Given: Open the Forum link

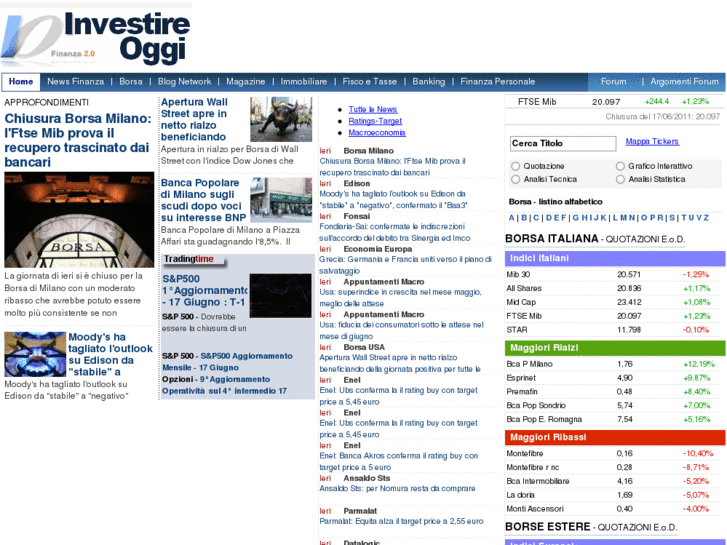Looking at the screenshot, I should click(613, 82).
